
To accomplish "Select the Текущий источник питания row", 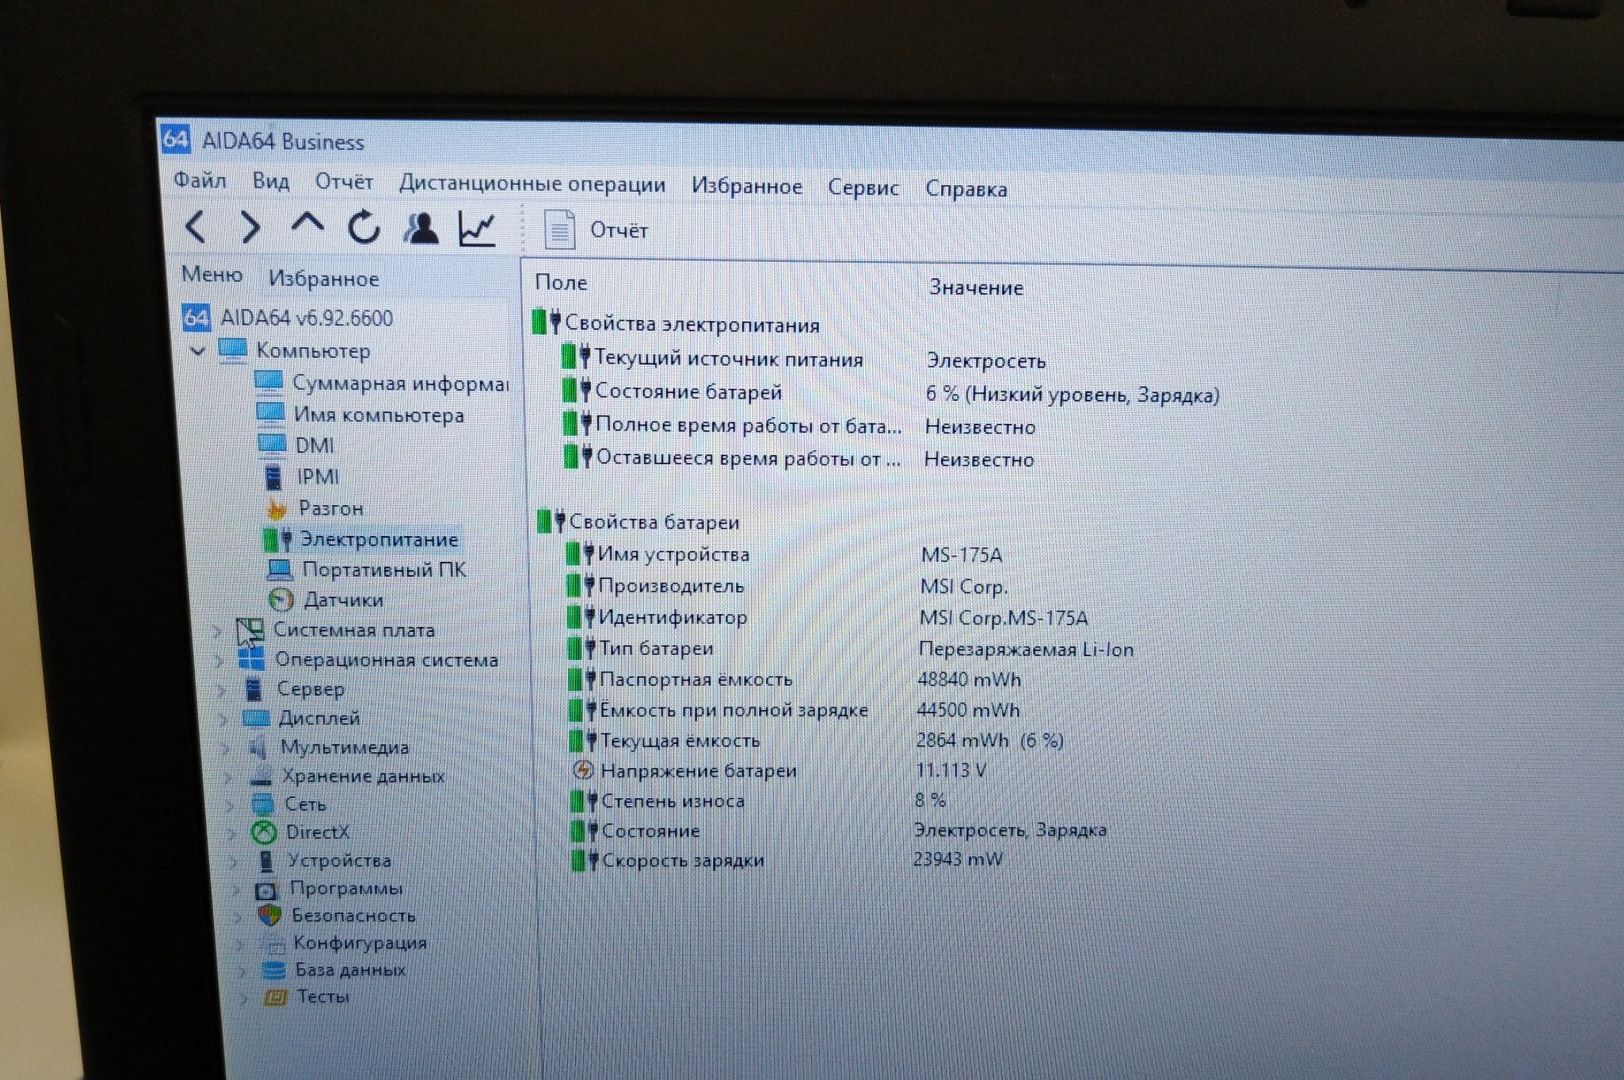I will tap(728, 359).
